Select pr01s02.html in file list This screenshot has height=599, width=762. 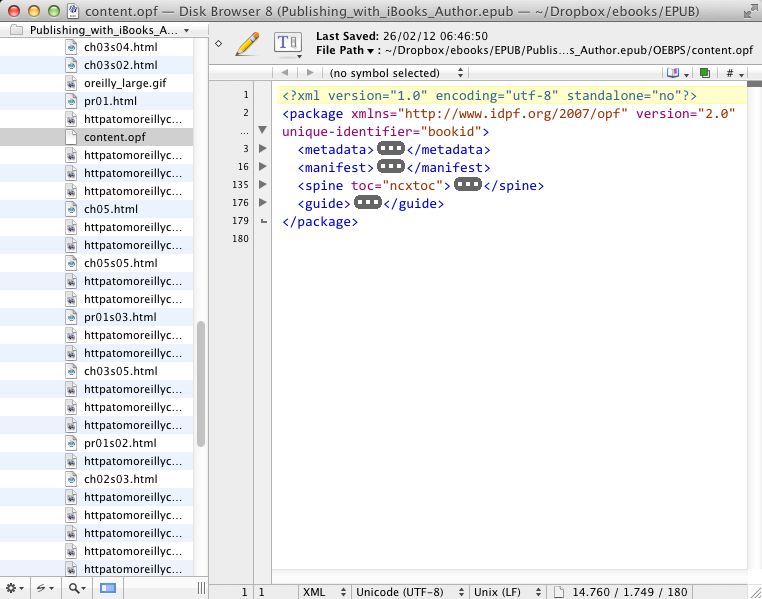click(96, 443)
